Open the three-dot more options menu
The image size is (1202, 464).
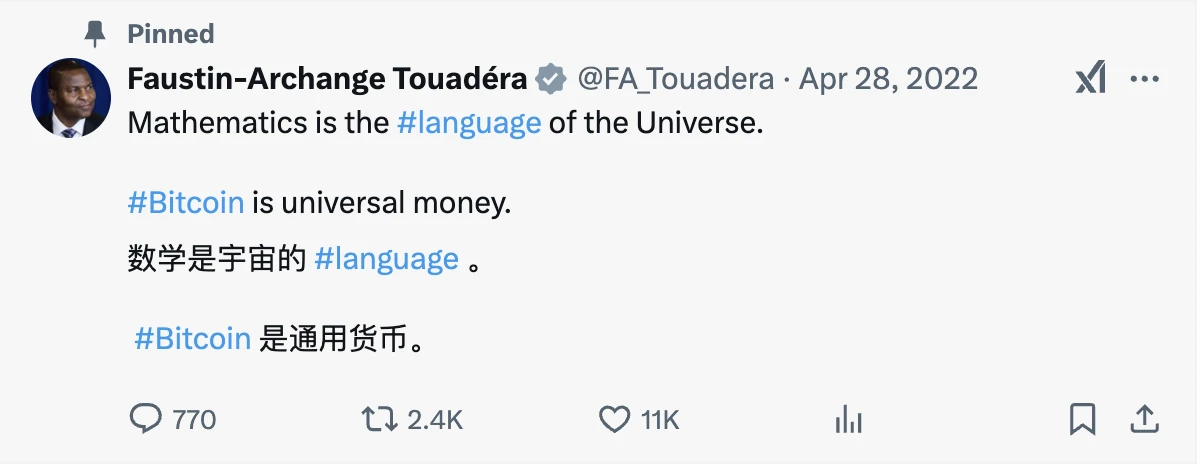[1144, 78]
